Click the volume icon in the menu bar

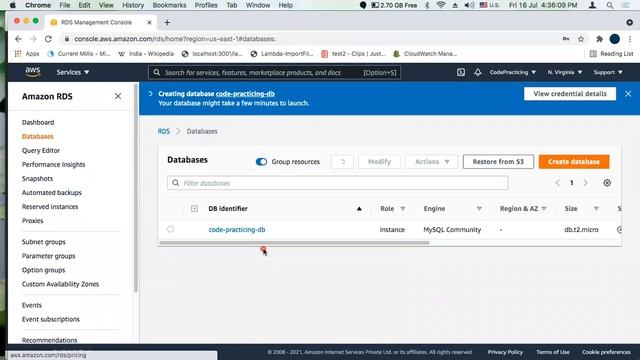[x=469, y=5]
